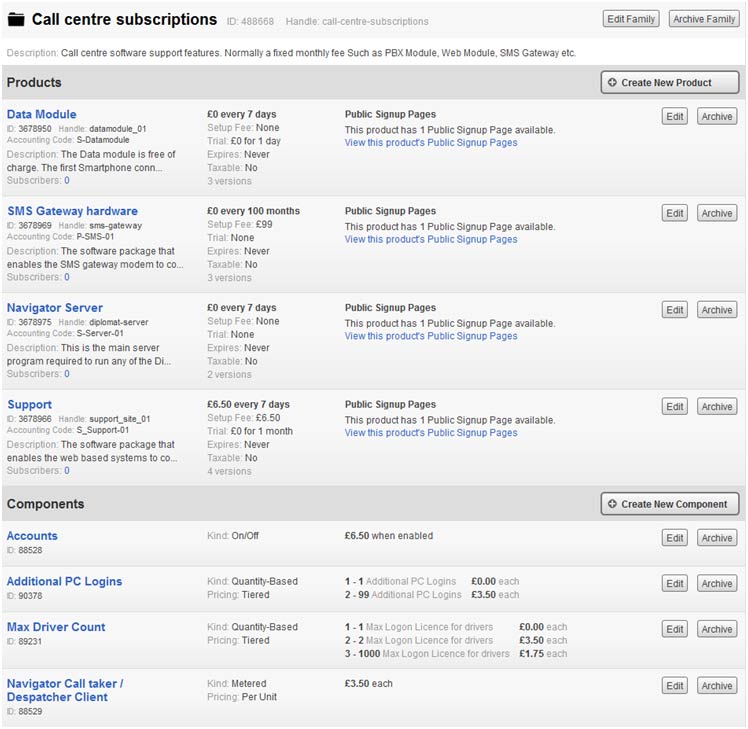The image size is (748, 729).
Task: Edit the Additional PC Logins component
Action: (675, 583)
